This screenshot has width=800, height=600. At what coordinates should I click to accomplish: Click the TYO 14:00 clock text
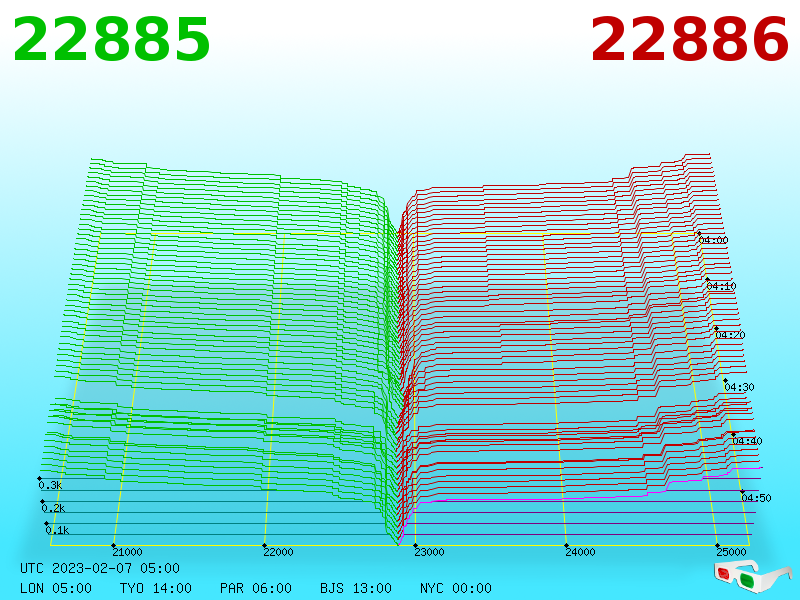click(x=156, y=588)
